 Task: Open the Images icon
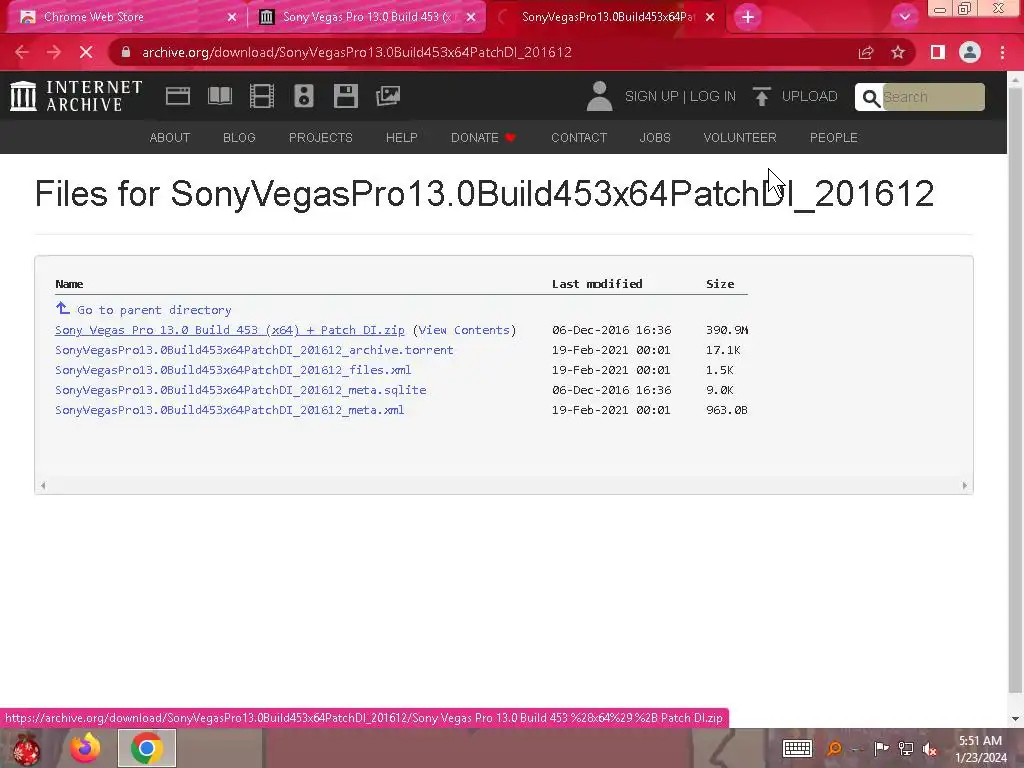click(x=388, y=96)
